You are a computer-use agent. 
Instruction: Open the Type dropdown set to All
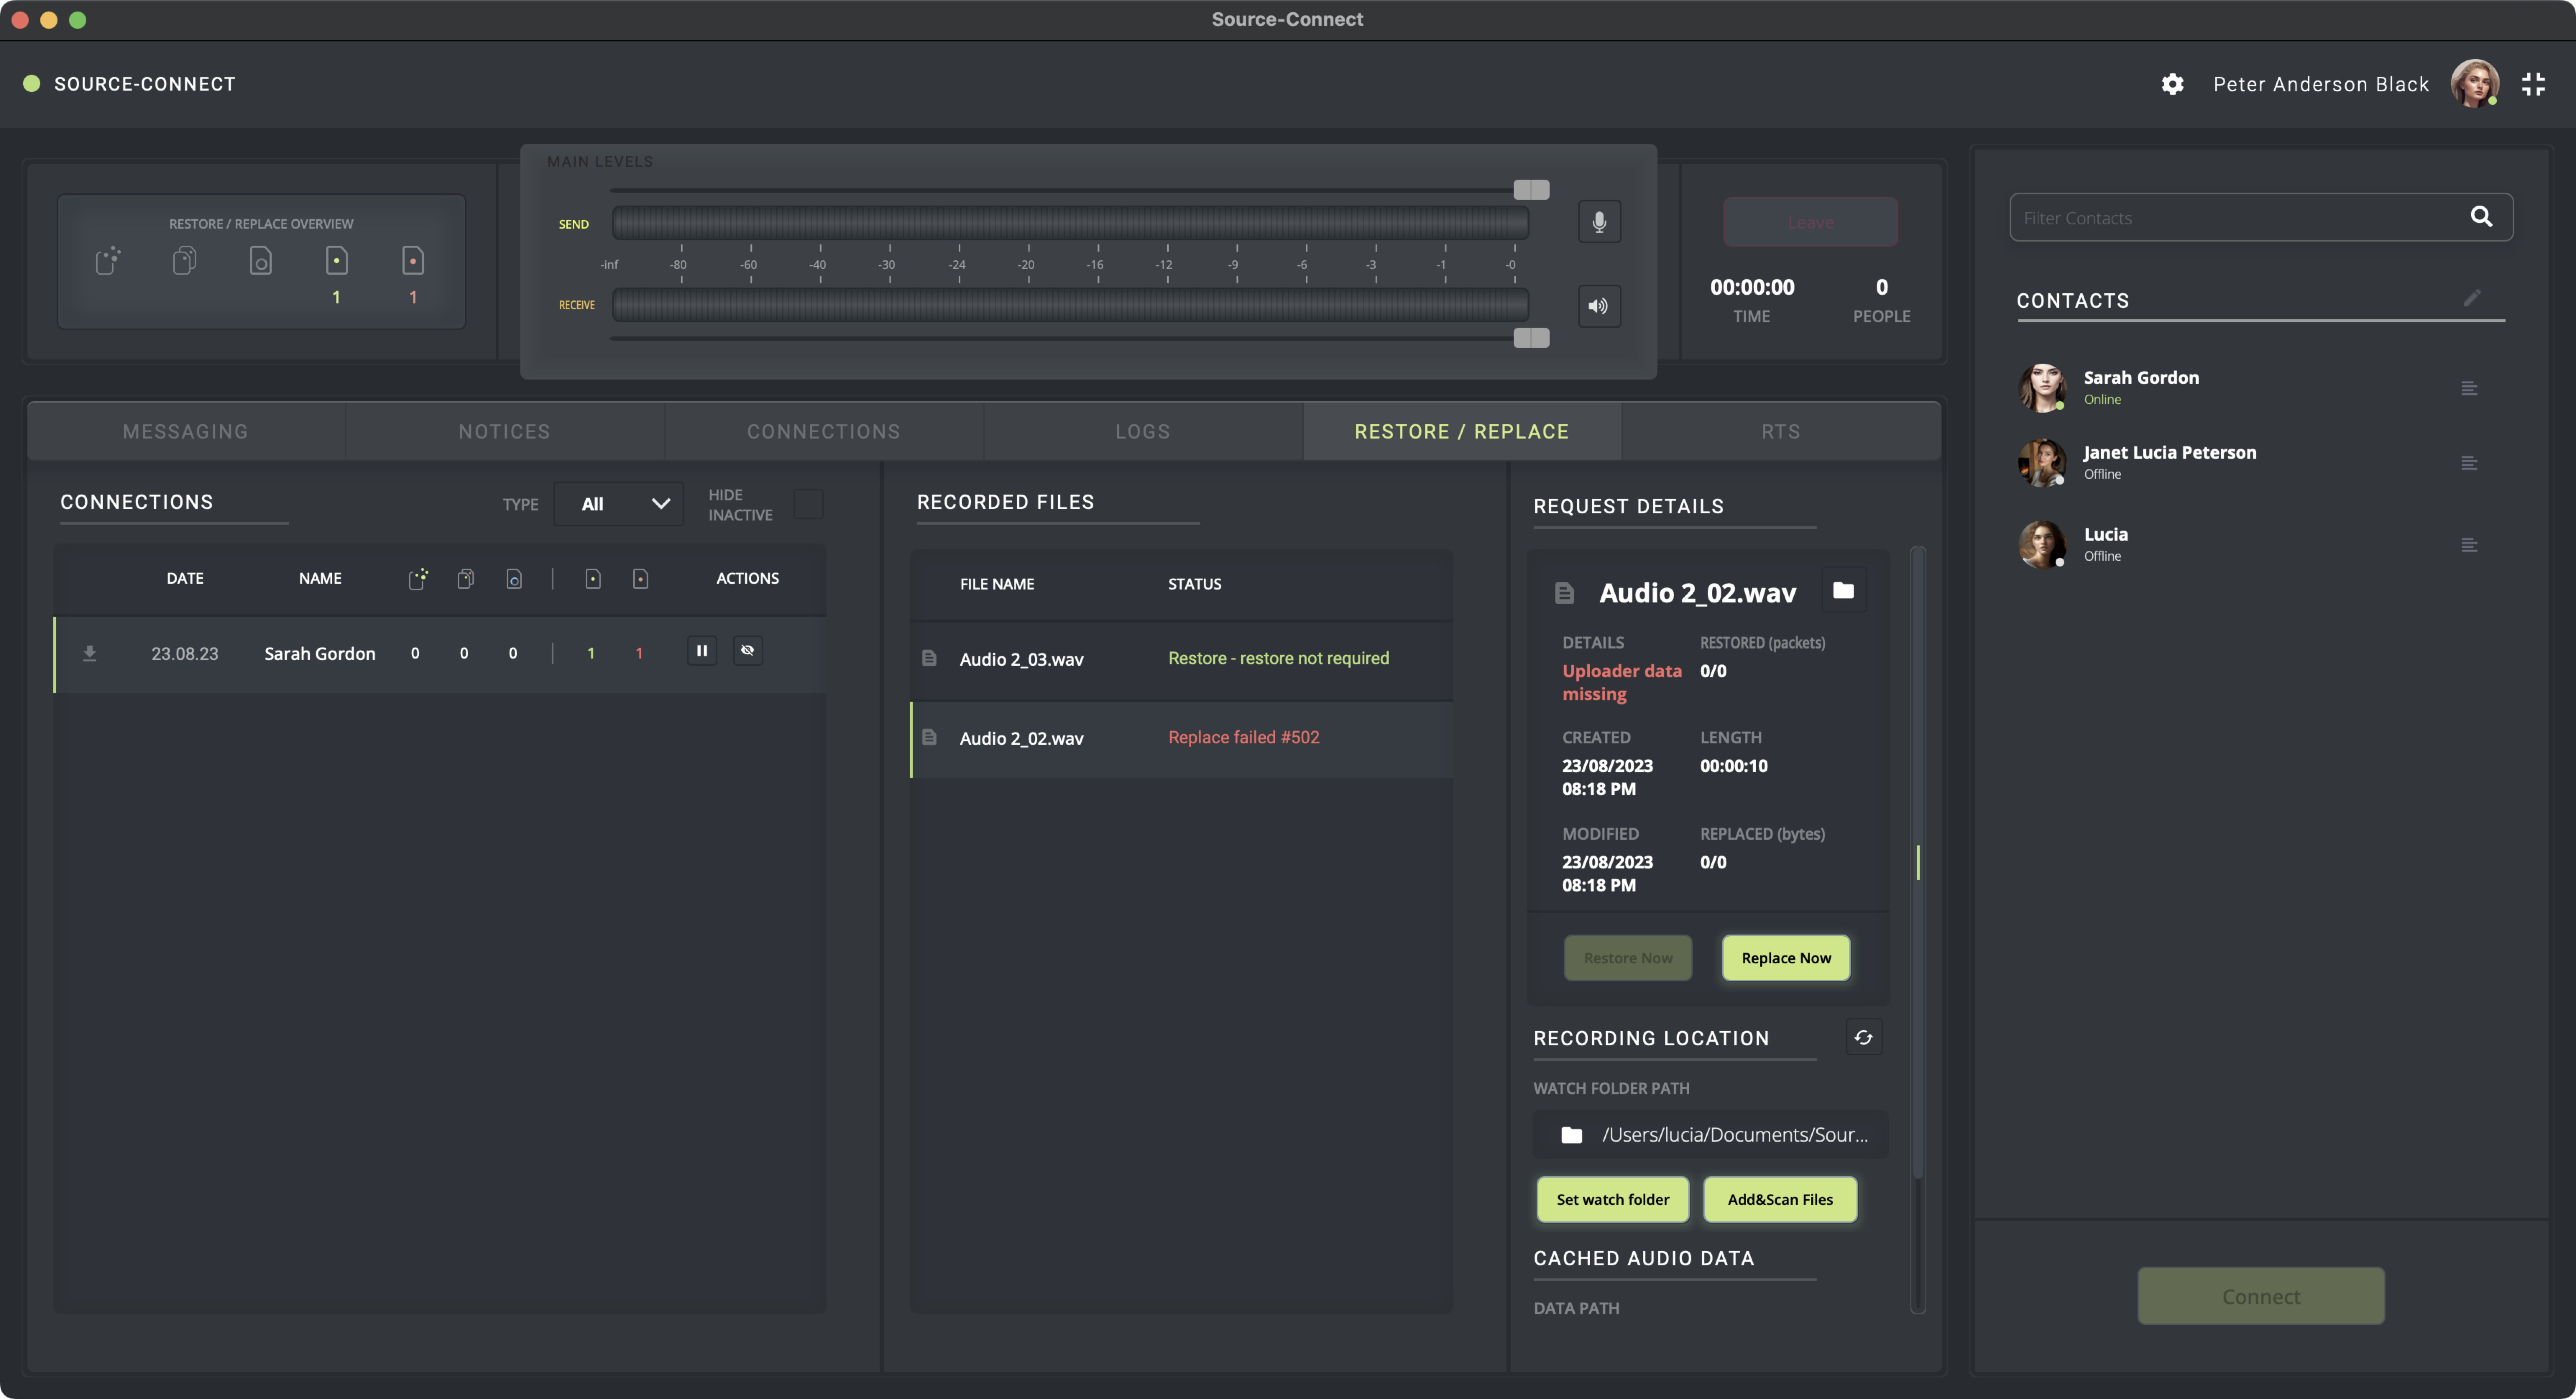(619, 504)
